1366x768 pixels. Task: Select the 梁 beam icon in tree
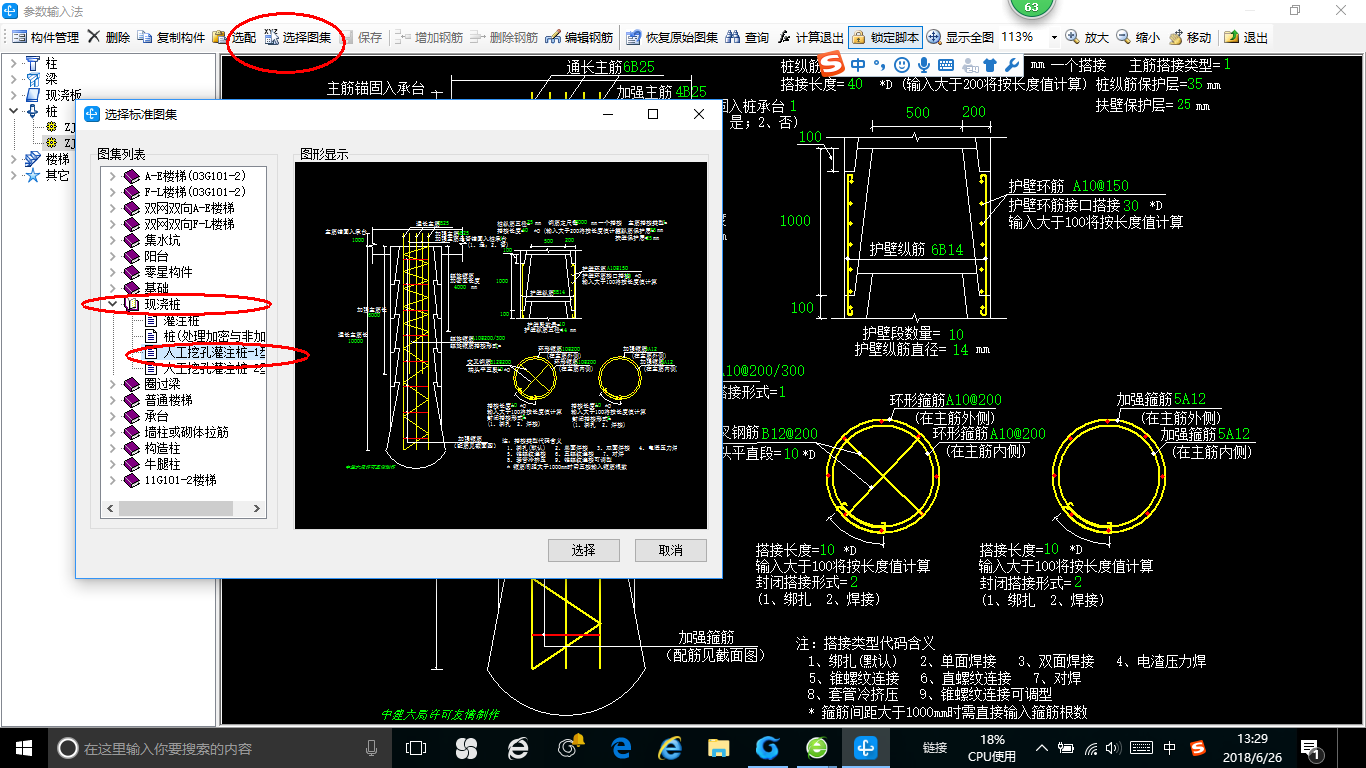click(33, 80)
